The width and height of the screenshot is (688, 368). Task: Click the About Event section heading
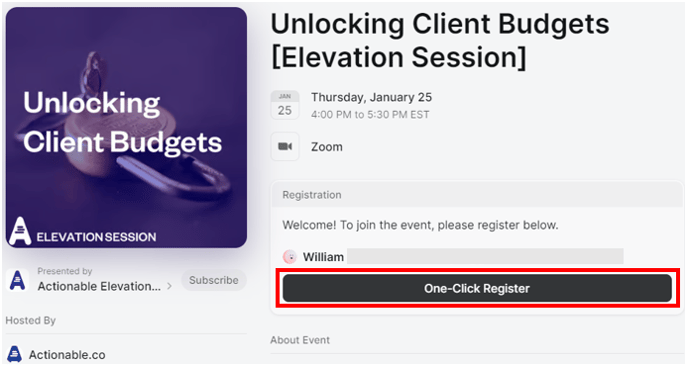click(300, 340)
